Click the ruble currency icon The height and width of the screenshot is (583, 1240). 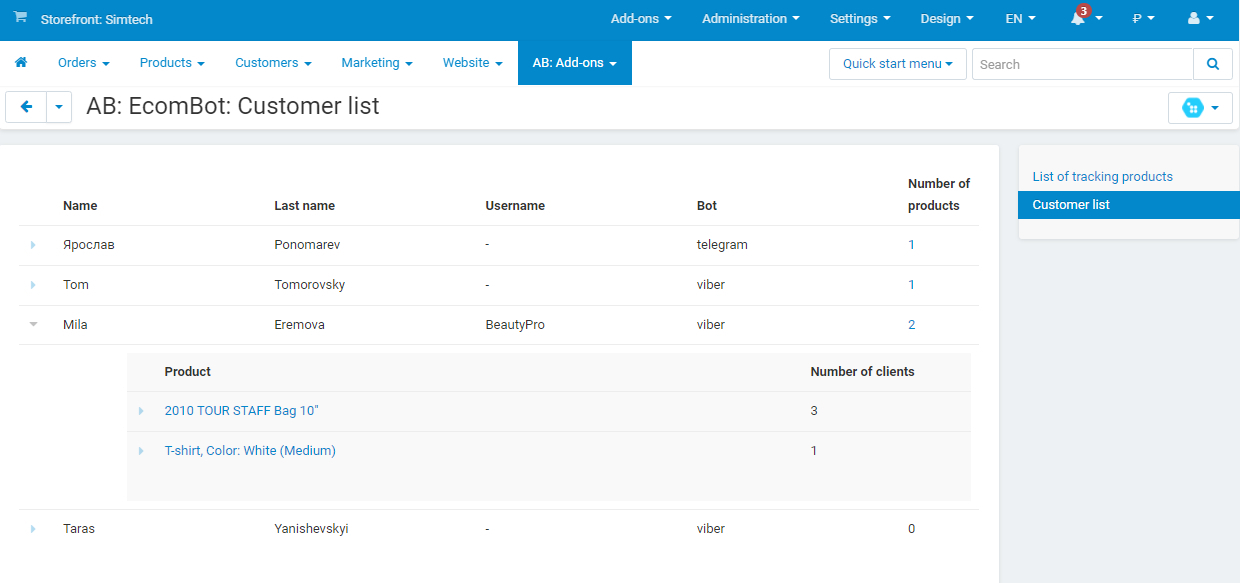(x=1138, y=18)
